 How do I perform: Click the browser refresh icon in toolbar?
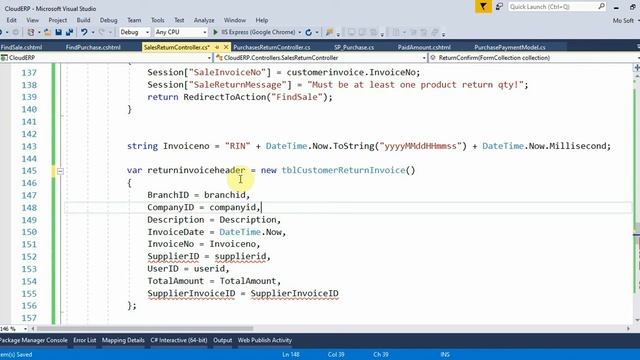(x=309, y=32)
